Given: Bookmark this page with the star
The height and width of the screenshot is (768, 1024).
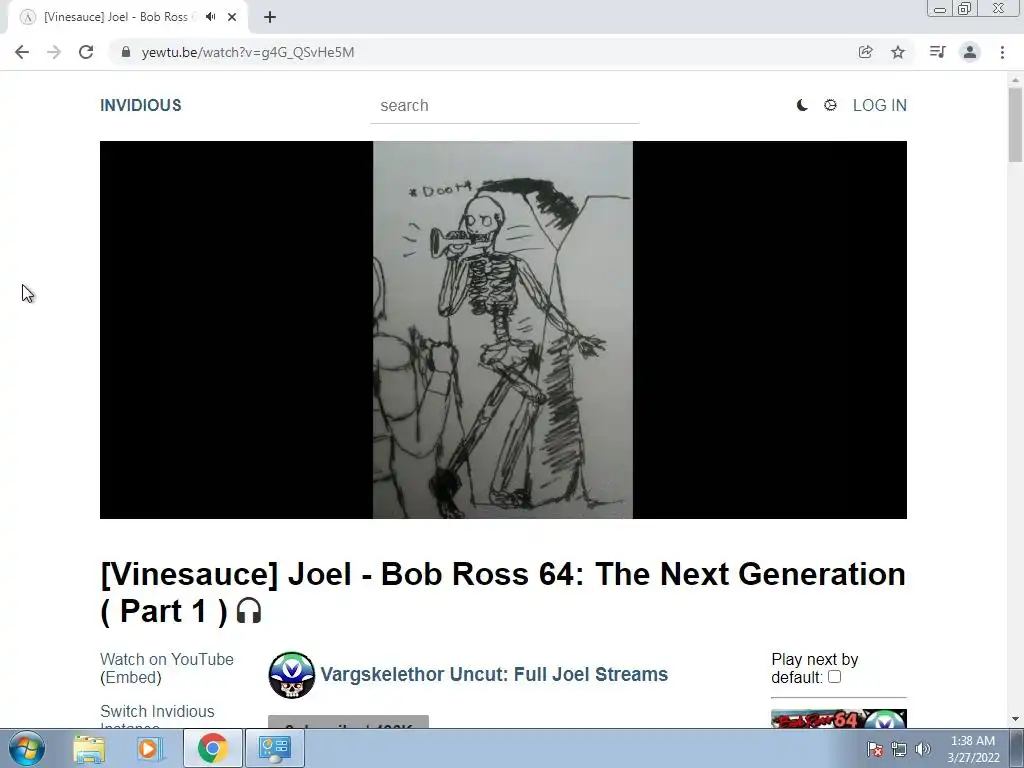Looking at the screenshot, I should pyautogui.click(x=898, y=52).
